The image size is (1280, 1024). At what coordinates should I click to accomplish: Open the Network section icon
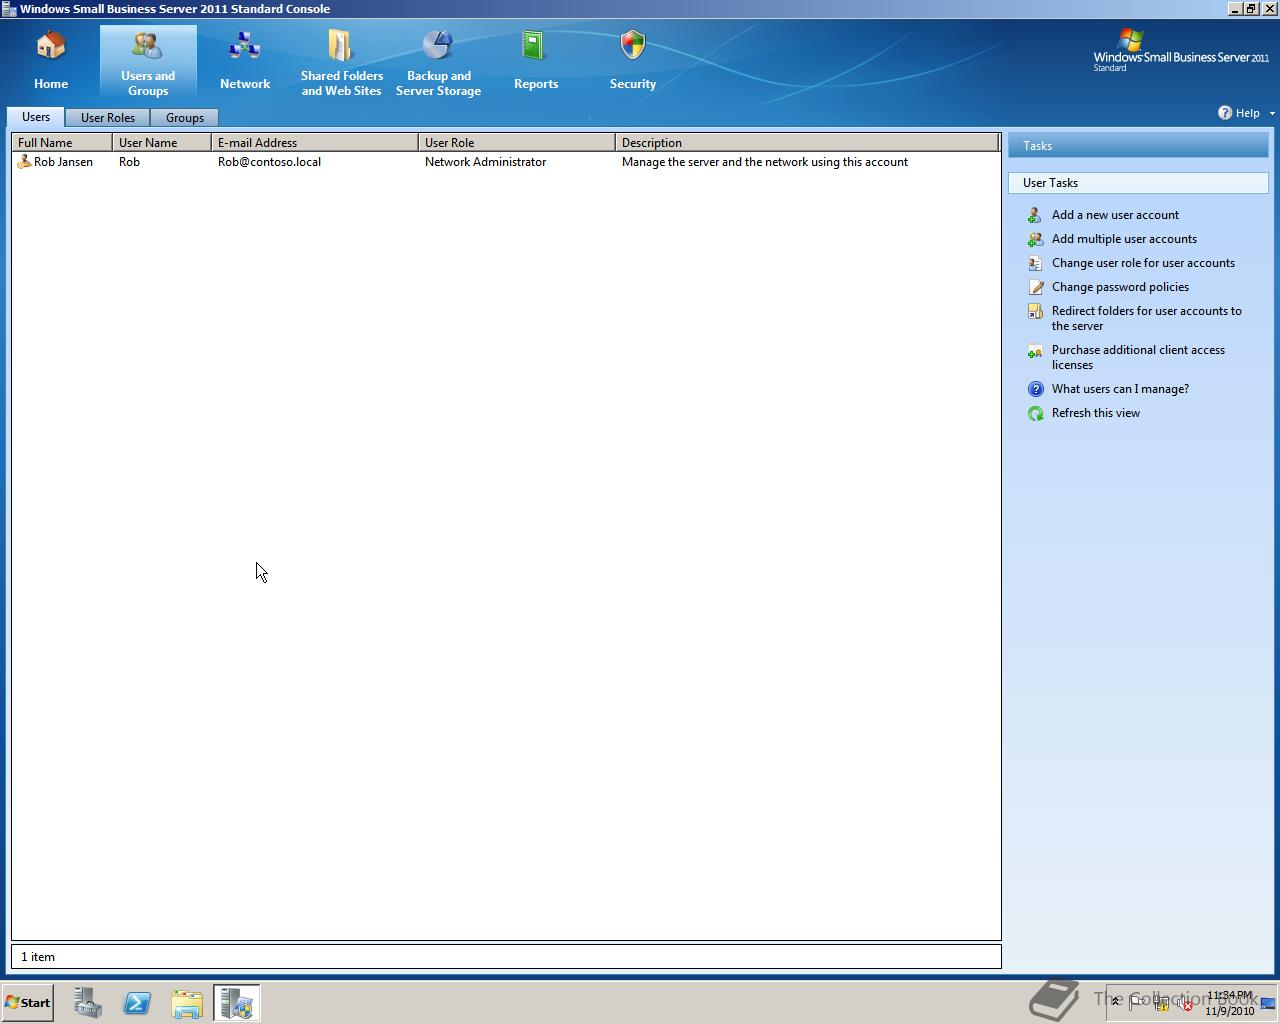245,46
